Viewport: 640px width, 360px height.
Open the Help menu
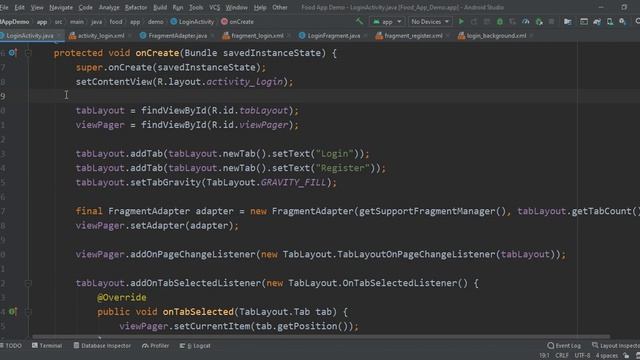point(260,7)
